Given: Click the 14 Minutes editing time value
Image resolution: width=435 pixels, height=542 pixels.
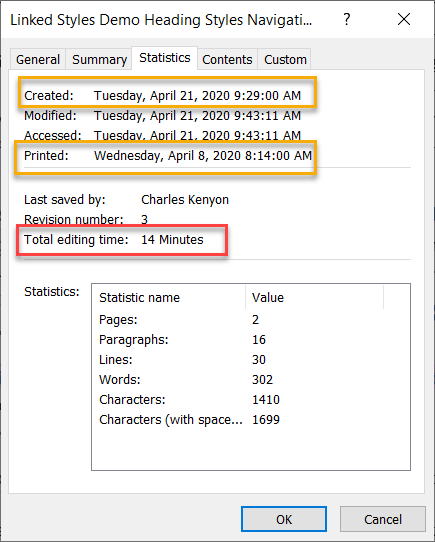Looking at the screenshot, I should (x=172, y=240).
